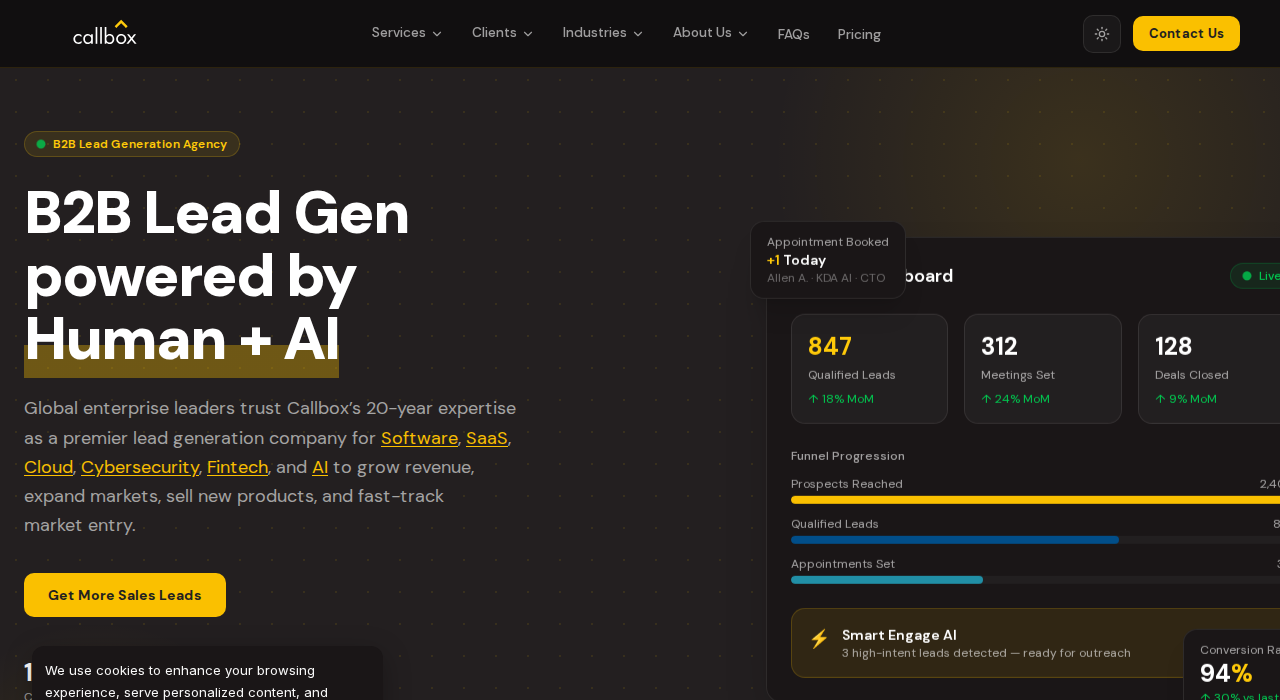Image resolution: width=1280 pixels, height=700 pixels.
Task: Select the 312 Meetings Set card
Action: 1043,369
